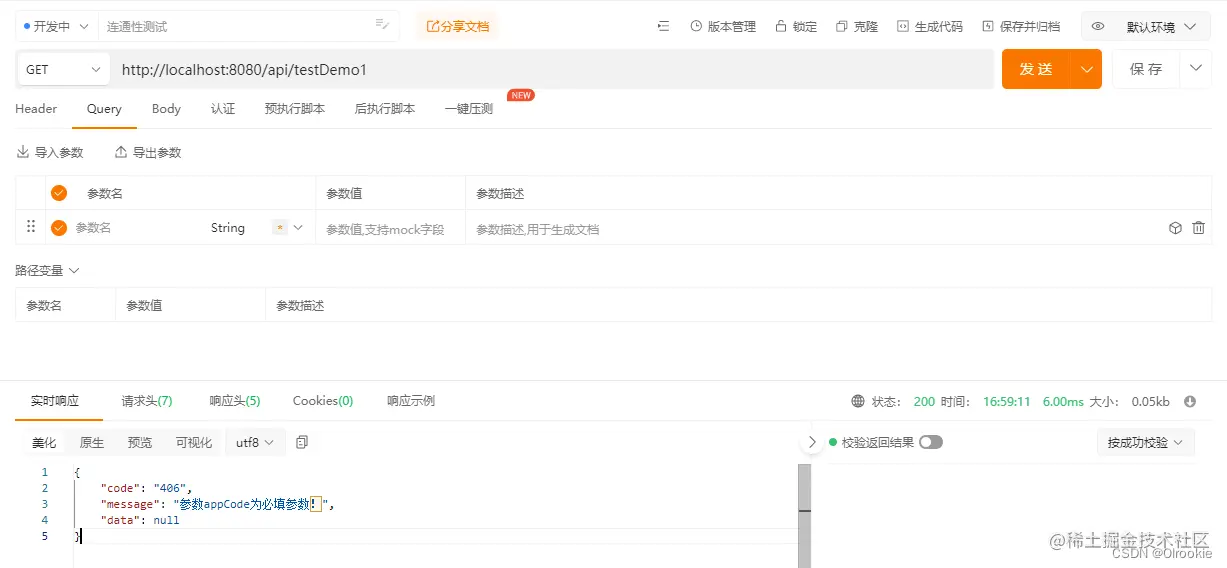Save and archive the request

click(x=1021, y=27)
